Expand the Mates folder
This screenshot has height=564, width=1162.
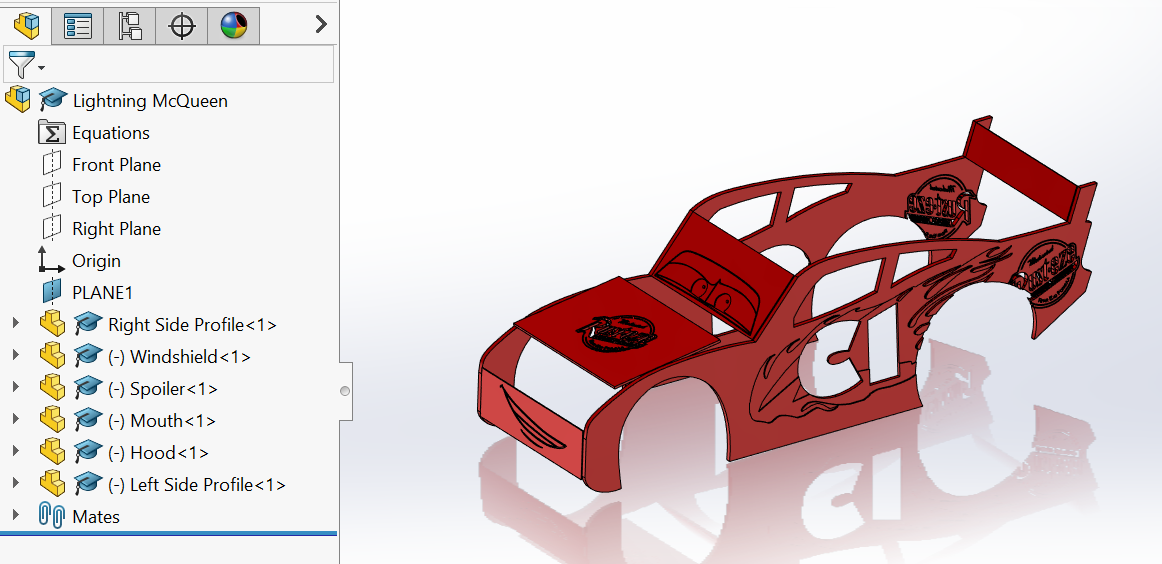[x=16, y=514]
